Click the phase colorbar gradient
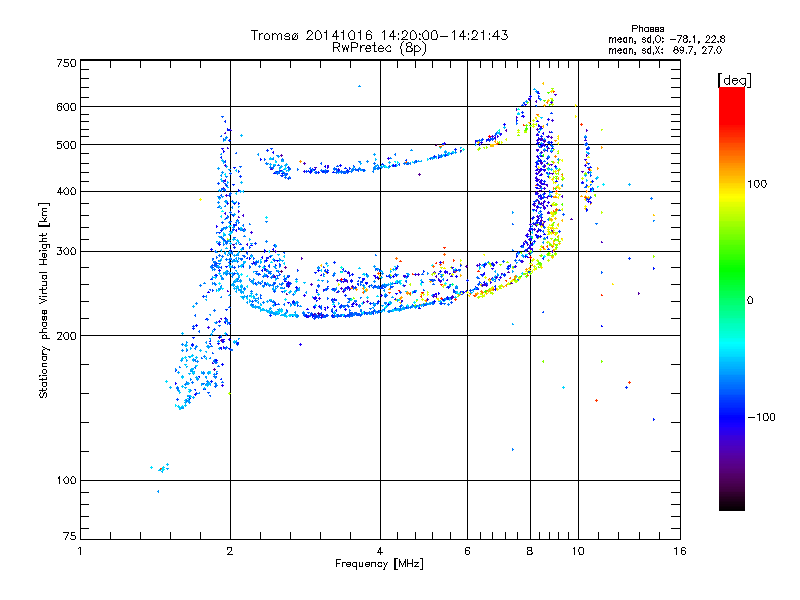 click(x=732, y=298)
